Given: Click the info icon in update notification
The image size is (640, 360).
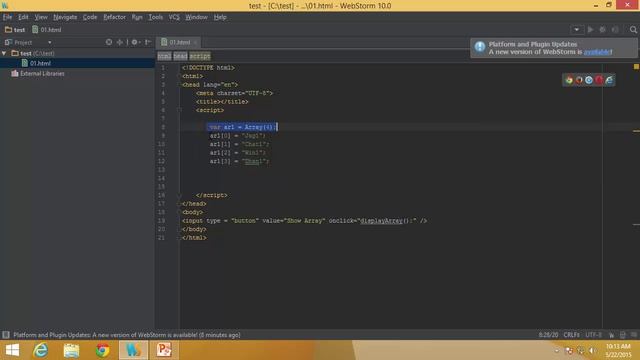Looking at the screenshot, I should [x=480, y=47].
